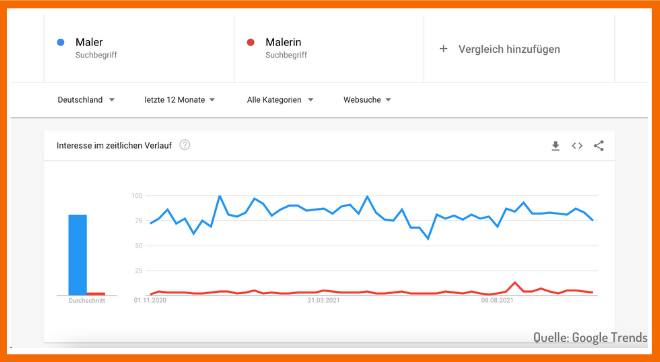This screenshot has width=660, height=362.
Task: Open the Alle Kategorien dropdown
Action: (x=280, y=100)
